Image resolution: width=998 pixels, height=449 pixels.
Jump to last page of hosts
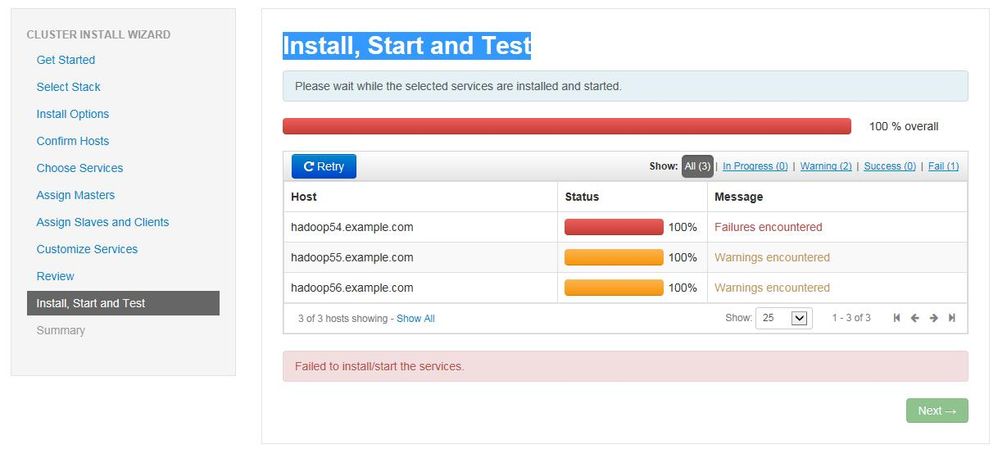click(952, 318)
